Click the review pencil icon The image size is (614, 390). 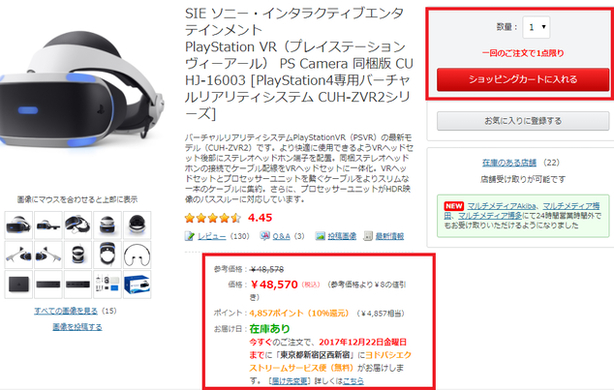[190, 236]
